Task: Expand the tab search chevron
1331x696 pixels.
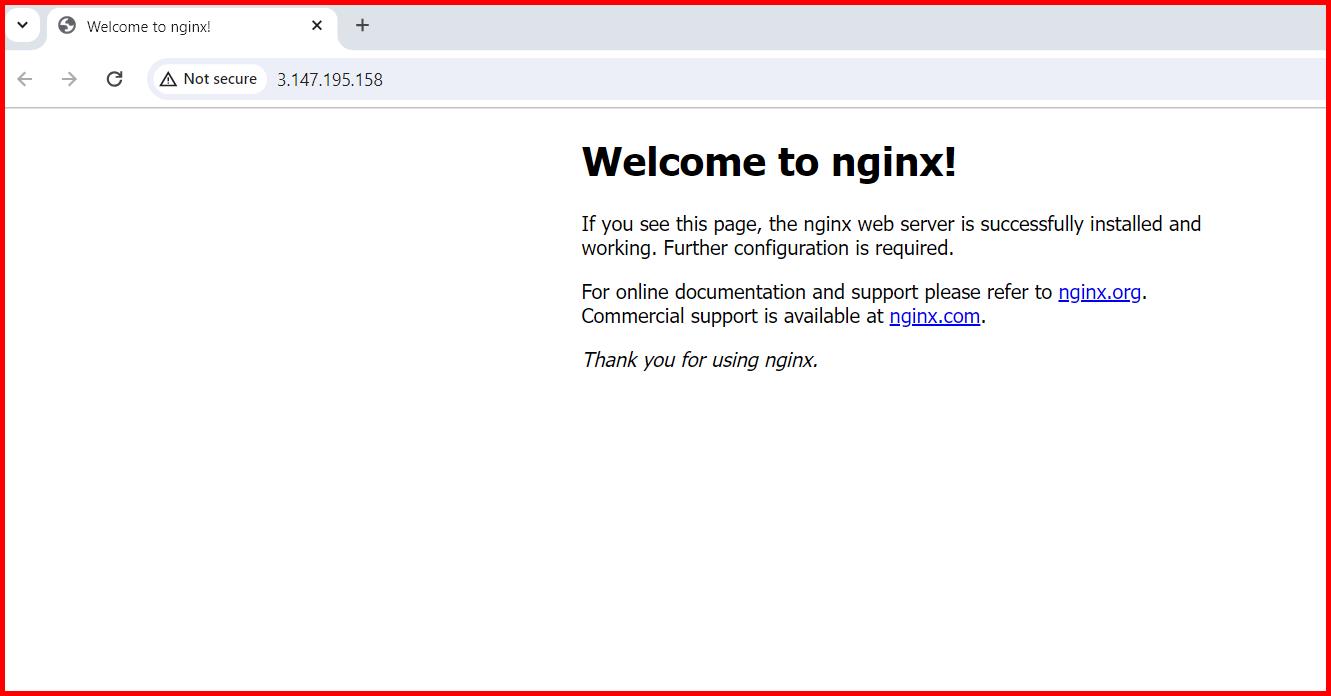Action: (22, 25)
